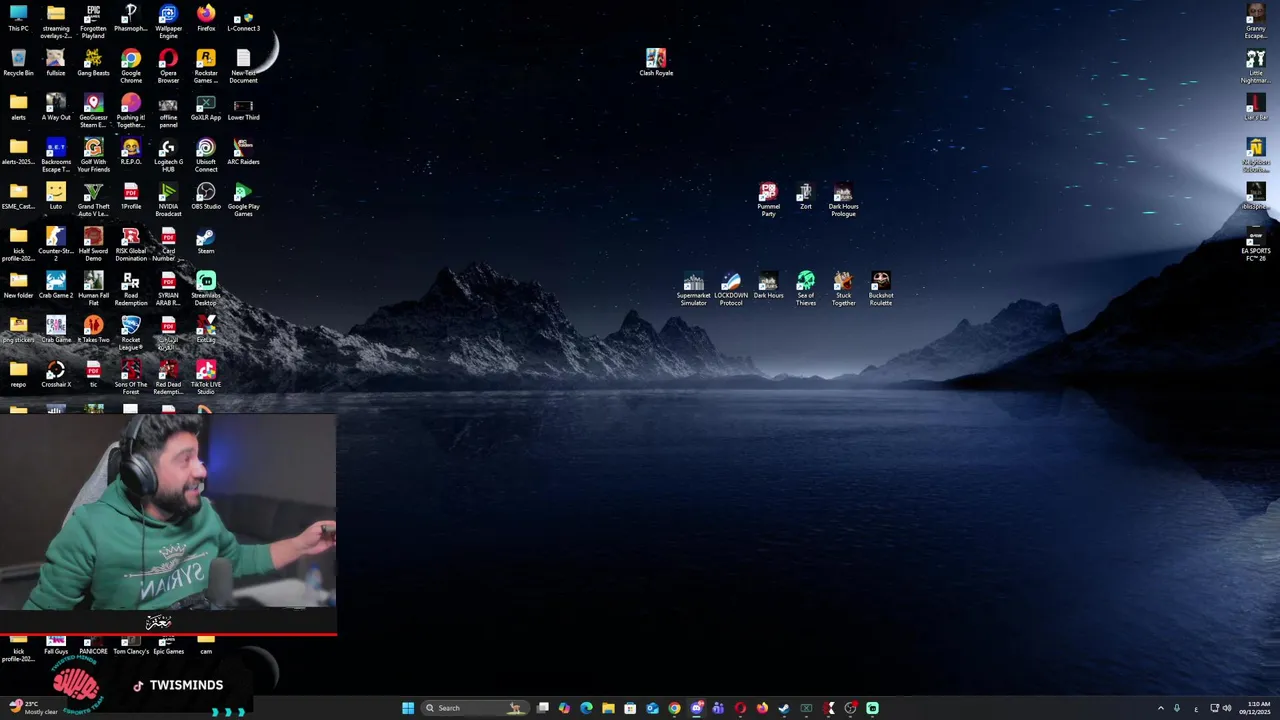Open Stuck Together shortcut

[843, 289]
